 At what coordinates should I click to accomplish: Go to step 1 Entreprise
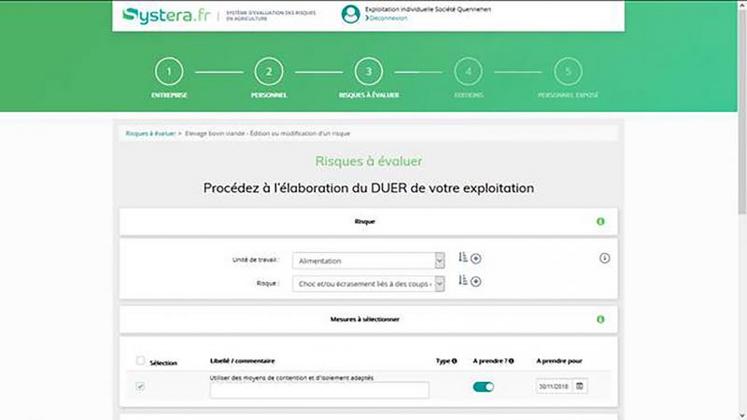pos(169,72)
